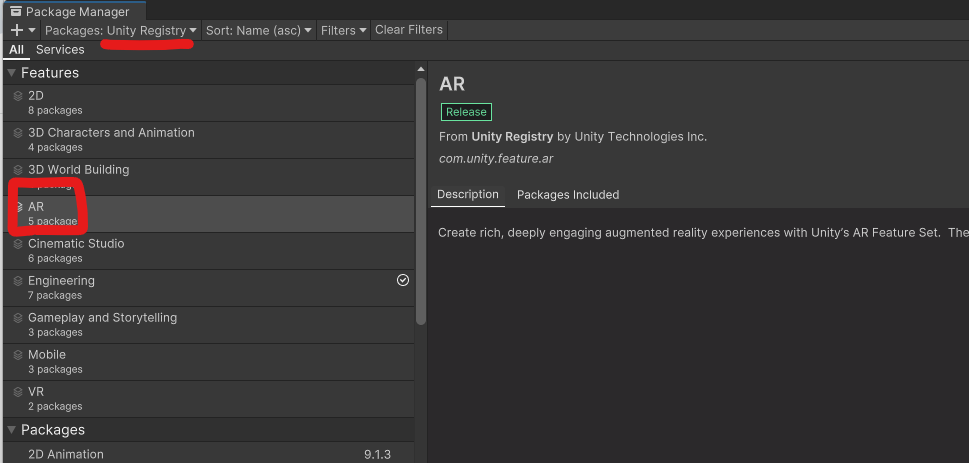Click the Package Manager window icon
Image resolution: width=969 pixels, height=463 pixels.
pos(16,11)
